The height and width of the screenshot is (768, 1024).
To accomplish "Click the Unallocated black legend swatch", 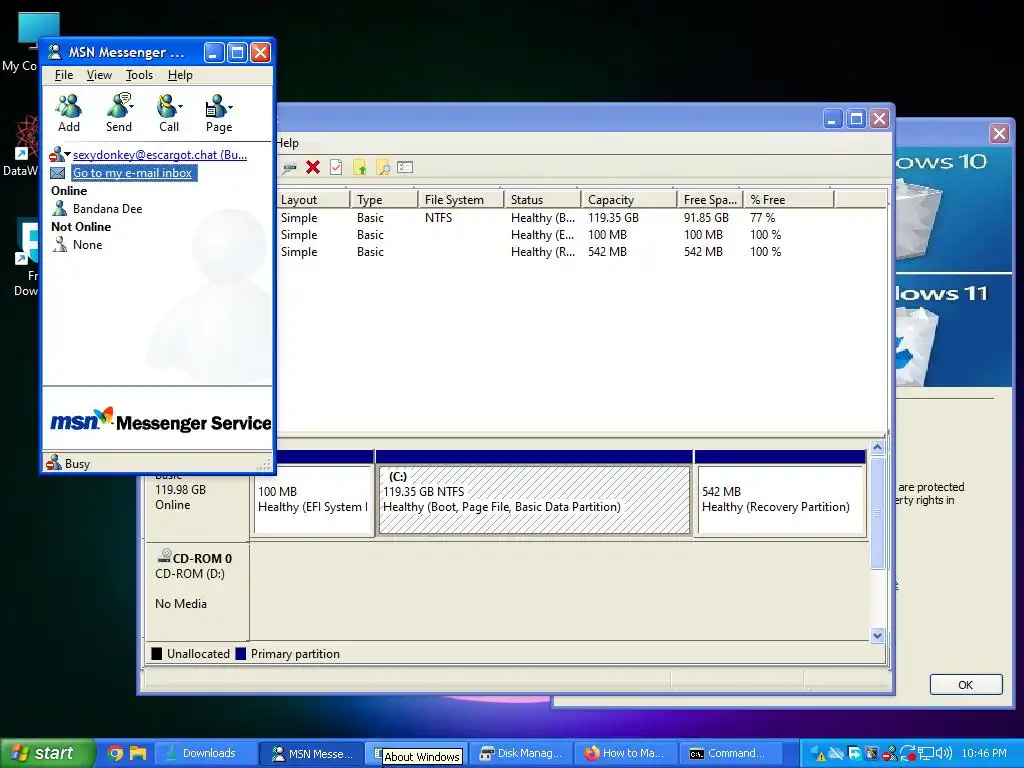I will (x=157, y=654).
